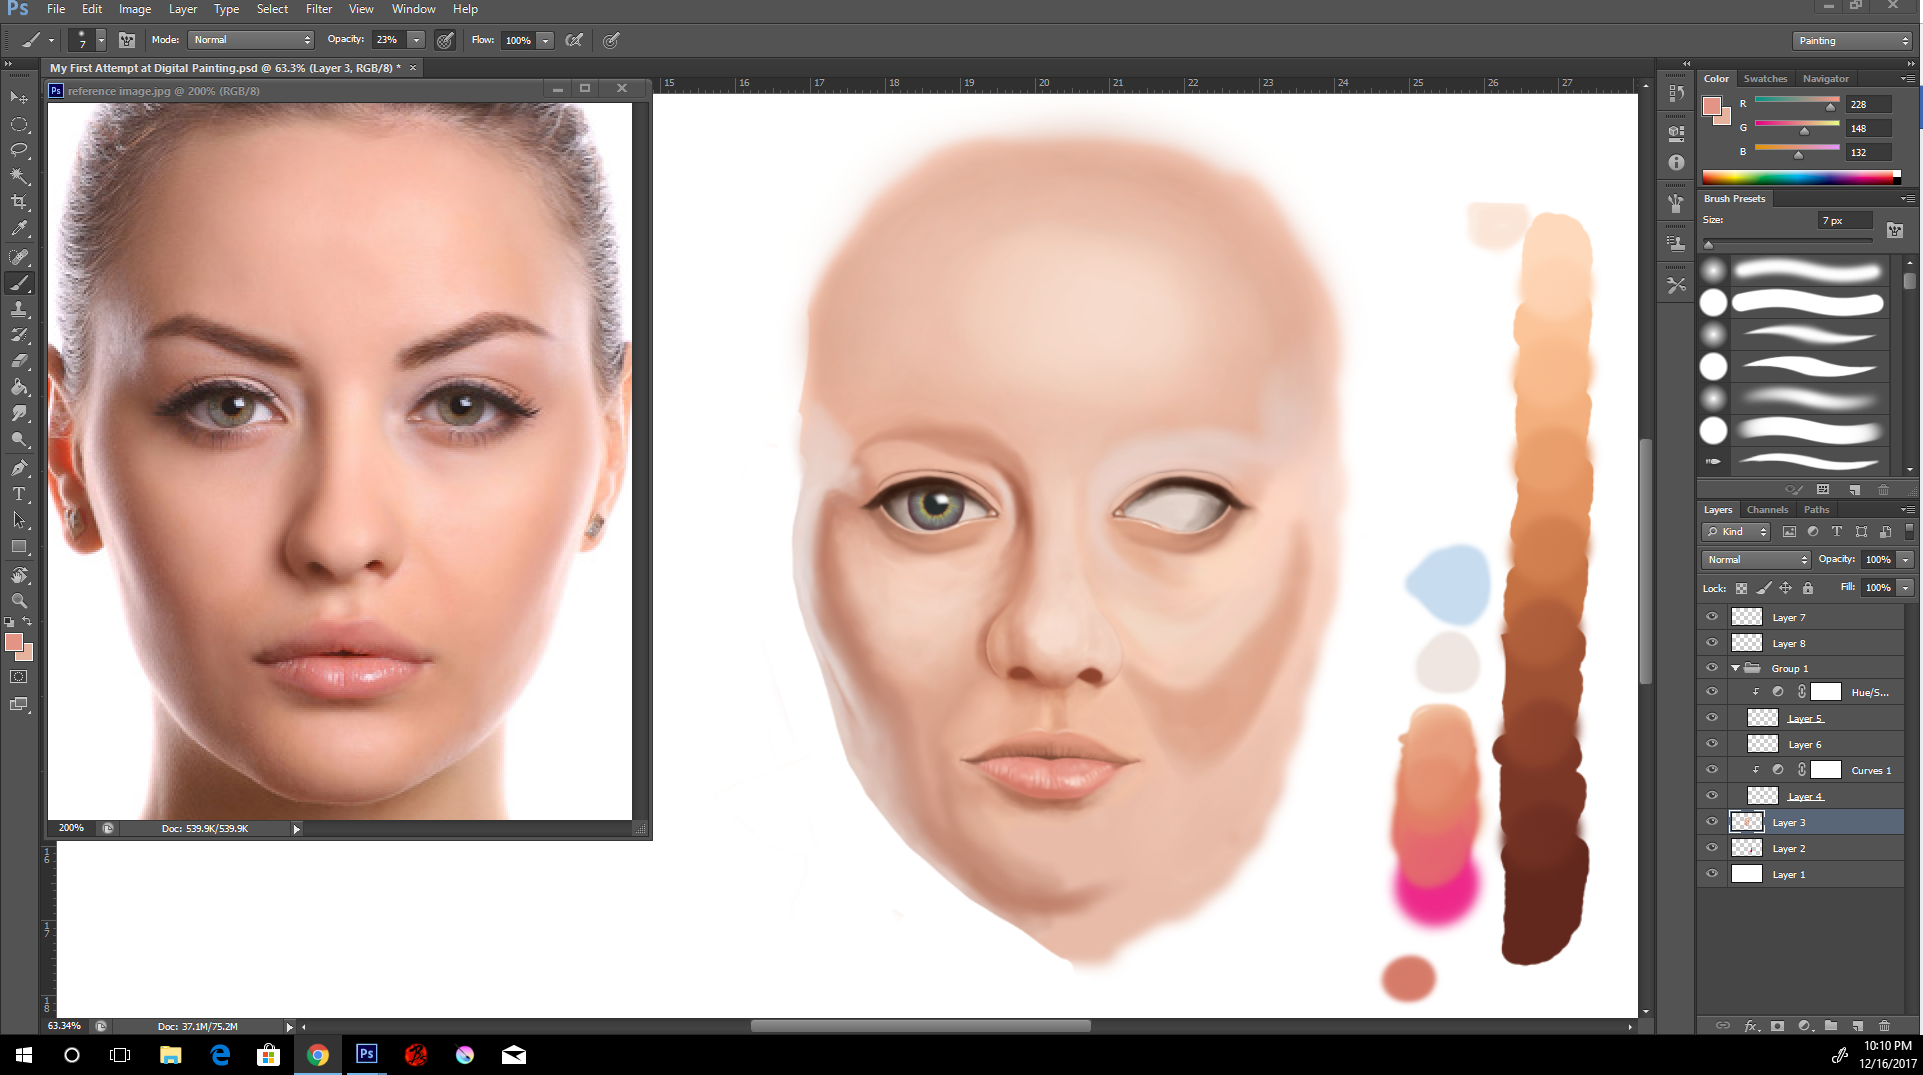Open the Flow slider dropdown arrow
The width and height of the screenshot is (1923, 1075).
[546, 40]
